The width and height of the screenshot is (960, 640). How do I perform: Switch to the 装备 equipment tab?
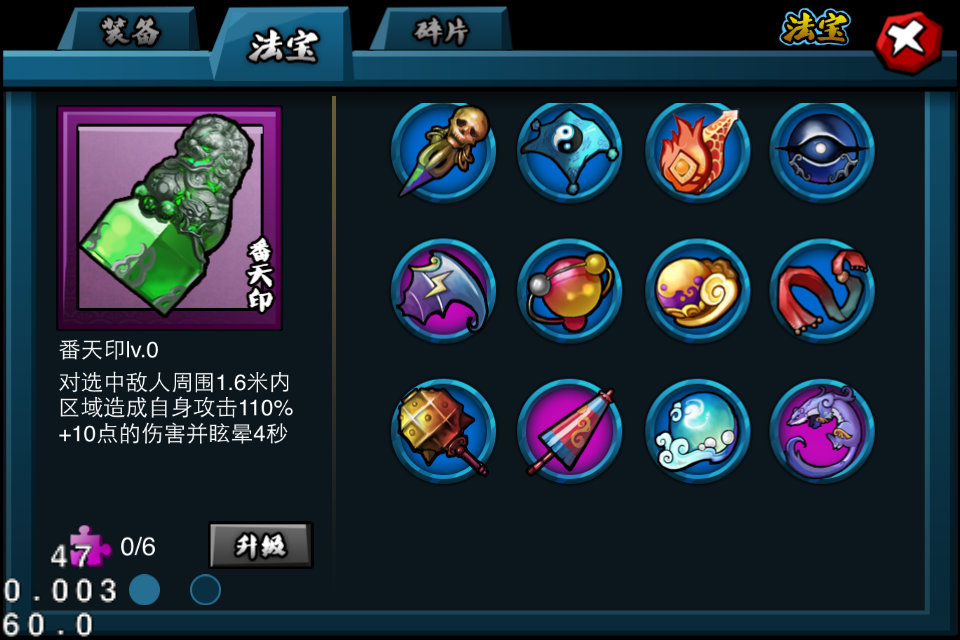click(x=130, y=30)
